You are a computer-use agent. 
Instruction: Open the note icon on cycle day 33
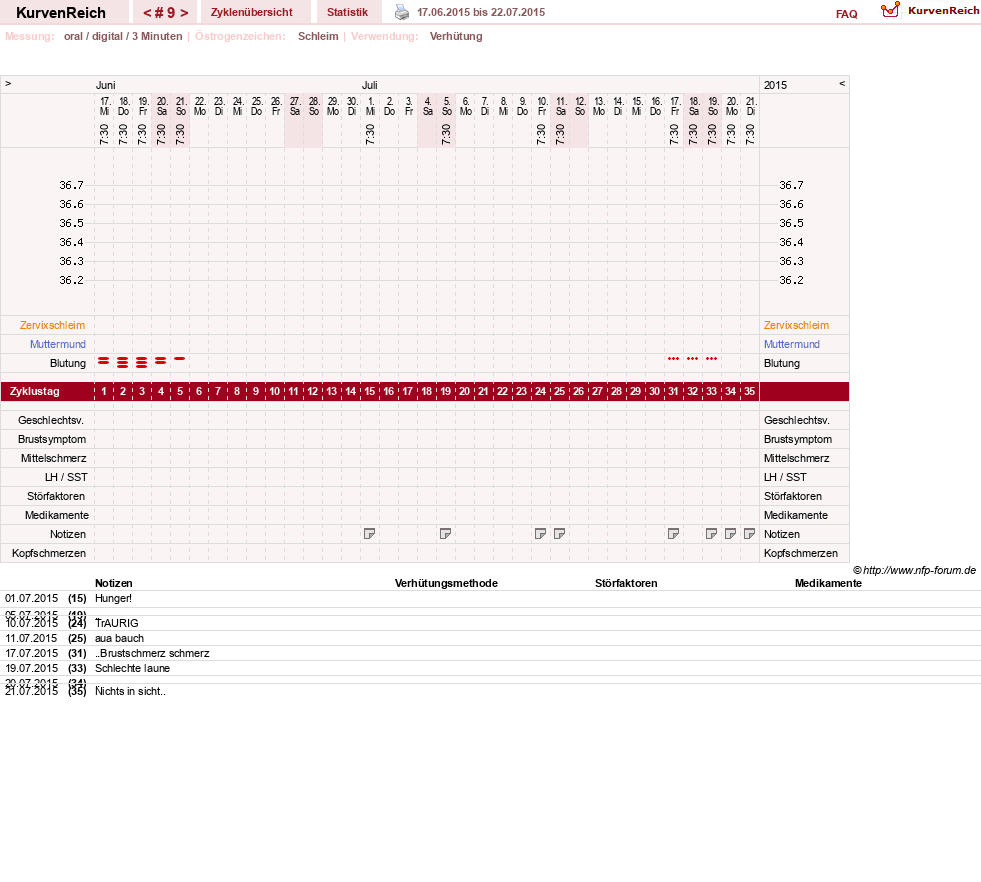(x=711, y=534)
